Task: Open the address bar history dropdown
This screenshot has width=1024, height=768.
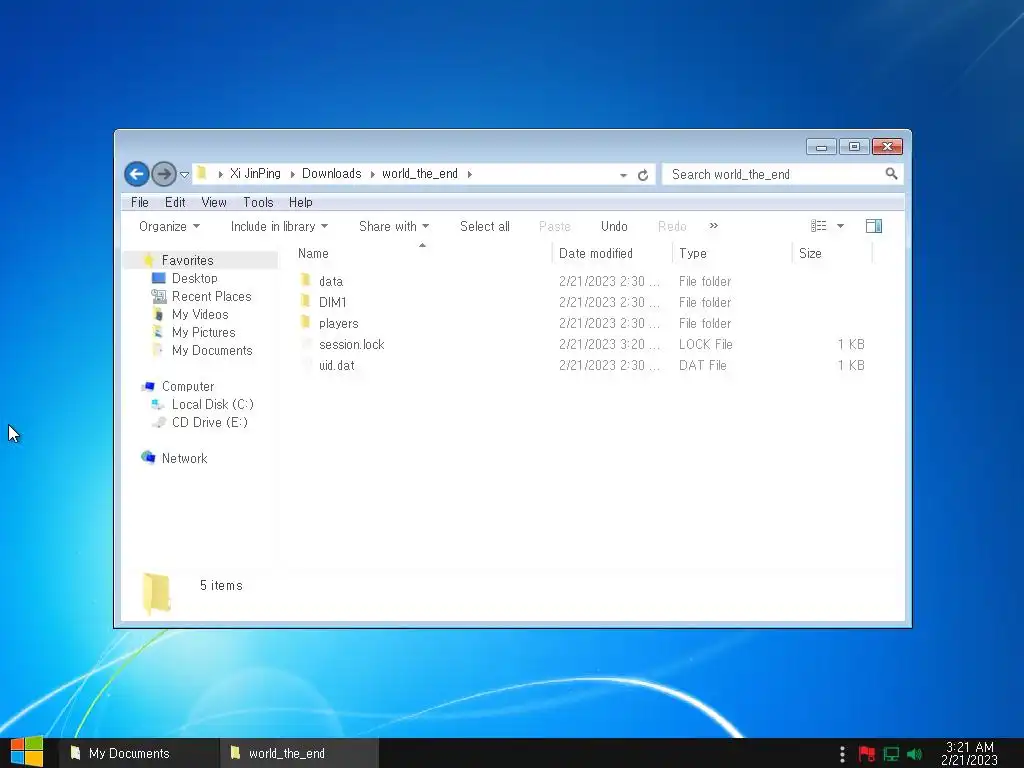Action: (x=623, y=175)
